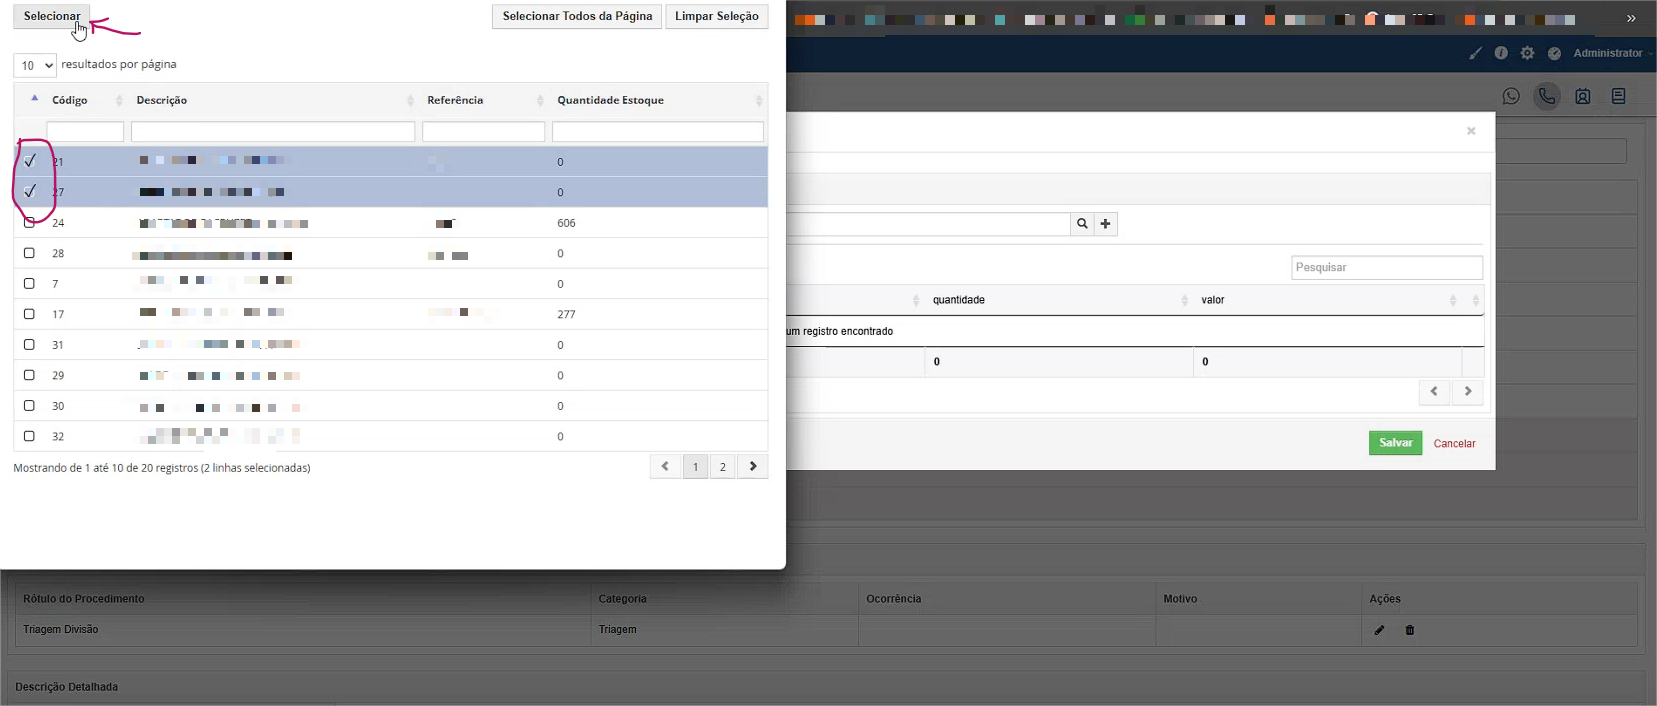
Task: Click the paintbrush theme icon
Action: pyautogui.click(x=1475, y=53)
